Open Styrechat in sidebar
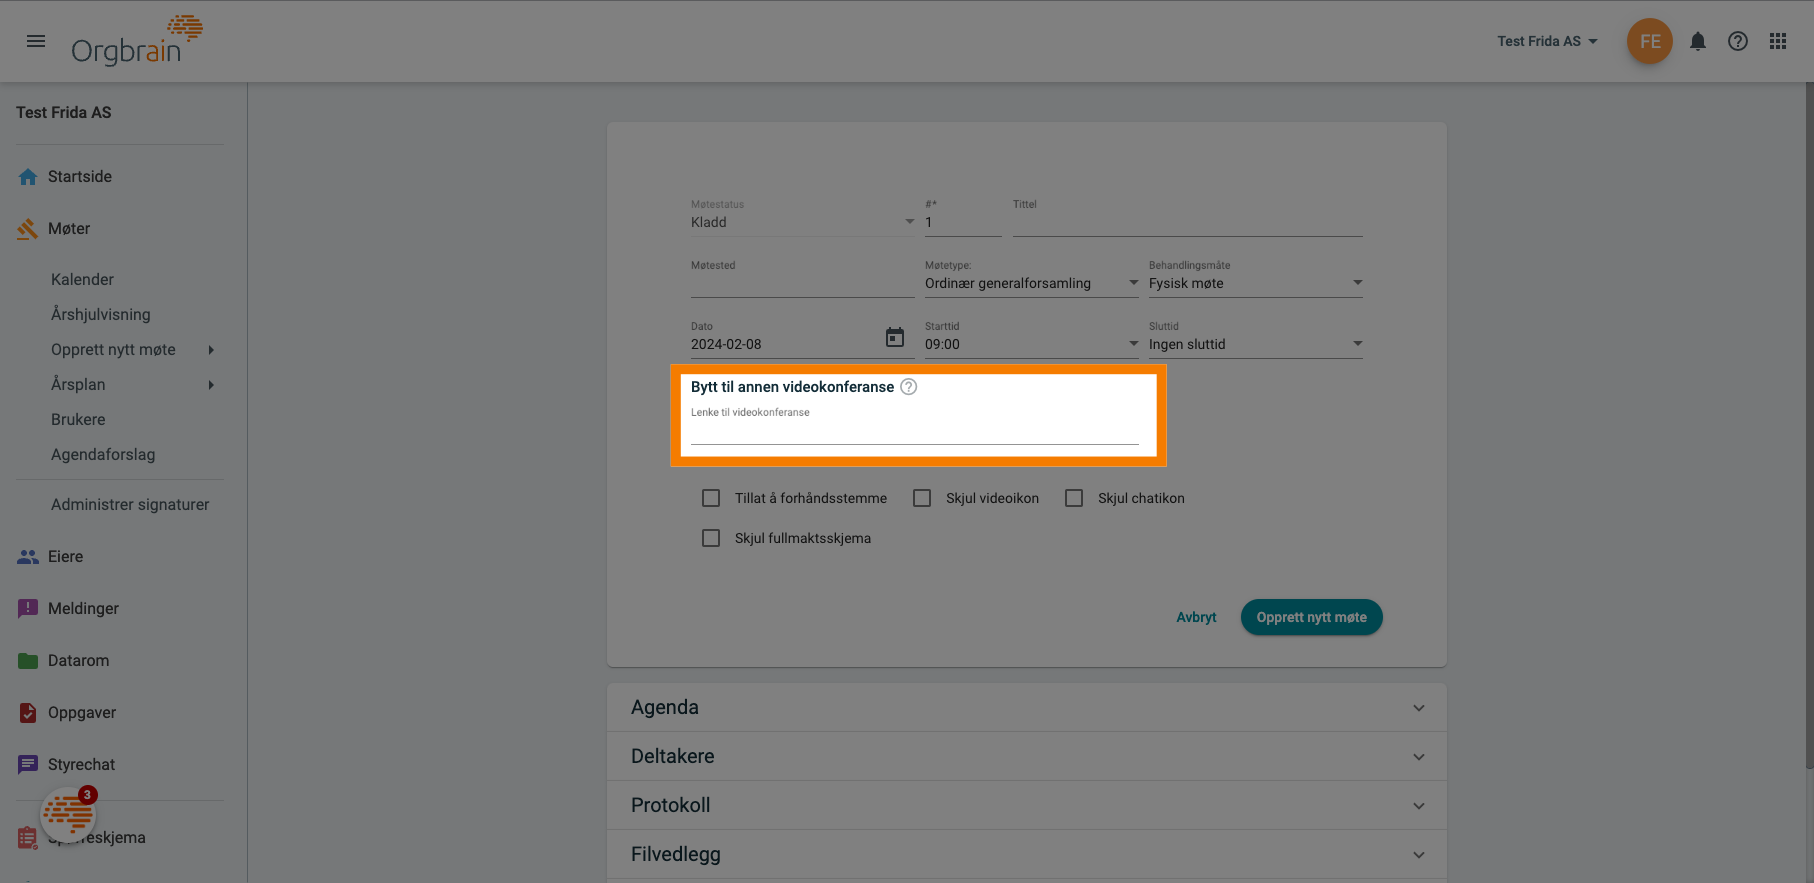The image size is (1814, 883). click(81, 765)
